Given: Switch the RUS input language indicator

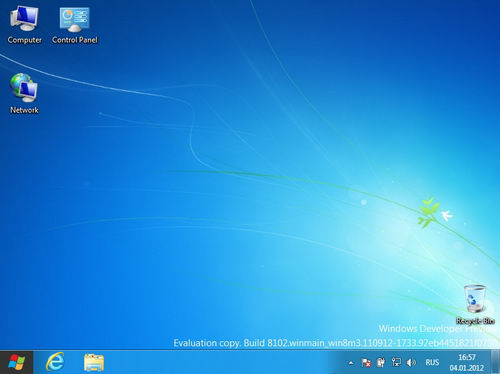Looking at the screenshot, I should pos(432,362).
